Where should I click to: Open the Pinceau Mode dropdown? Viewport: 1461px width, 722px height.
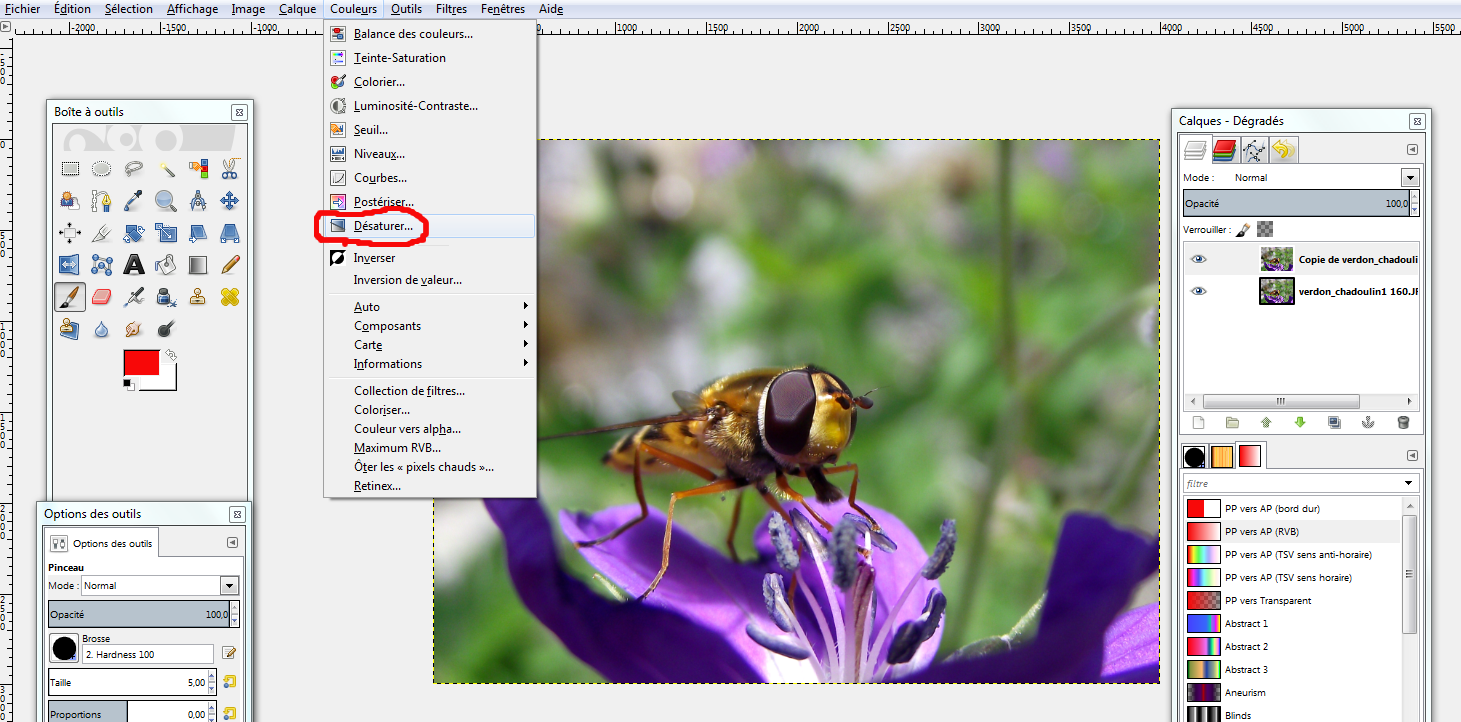pyautogui.click(x=229, y=585)
